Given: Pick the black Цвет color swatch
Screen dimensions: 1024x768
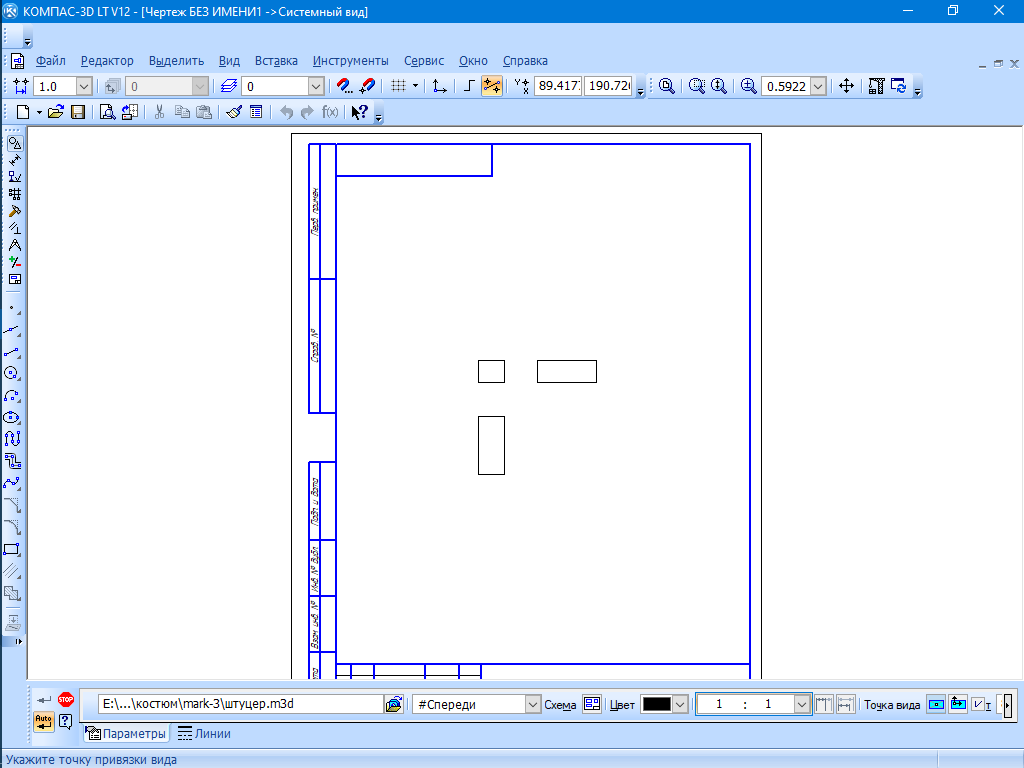Looking at the screenshot, I should click(x=657, y=705).
